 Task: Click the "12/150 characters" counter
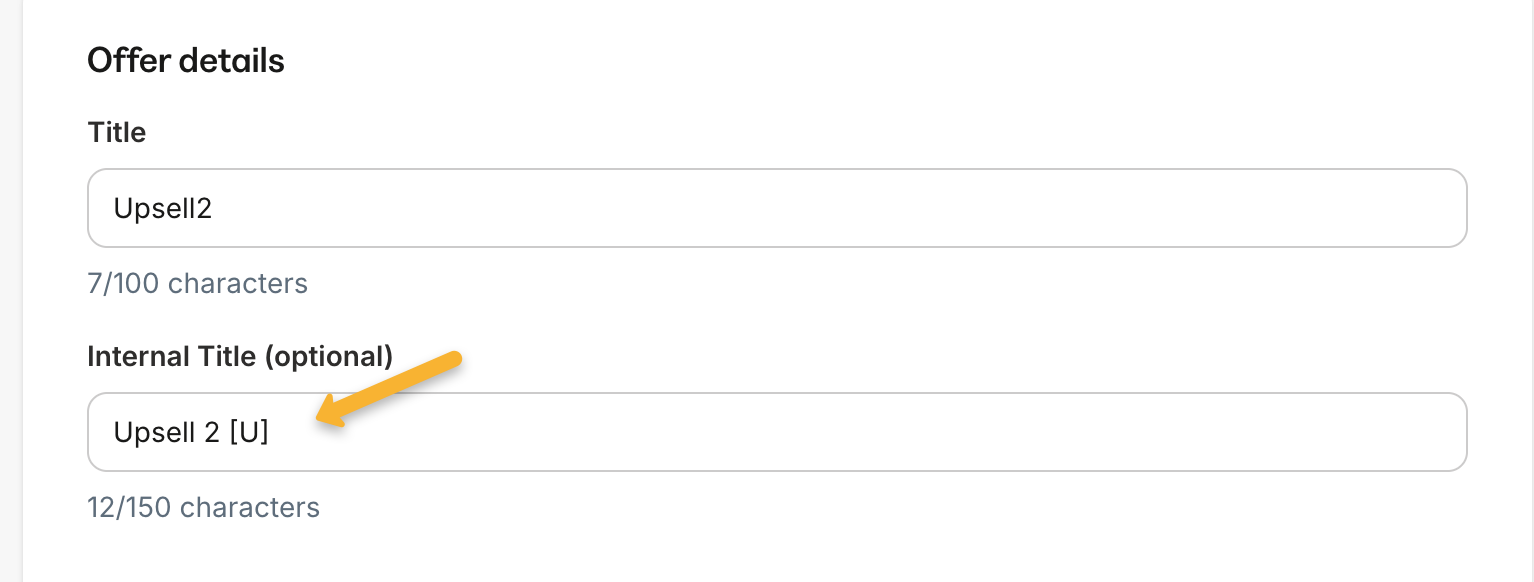coord(203,507)
